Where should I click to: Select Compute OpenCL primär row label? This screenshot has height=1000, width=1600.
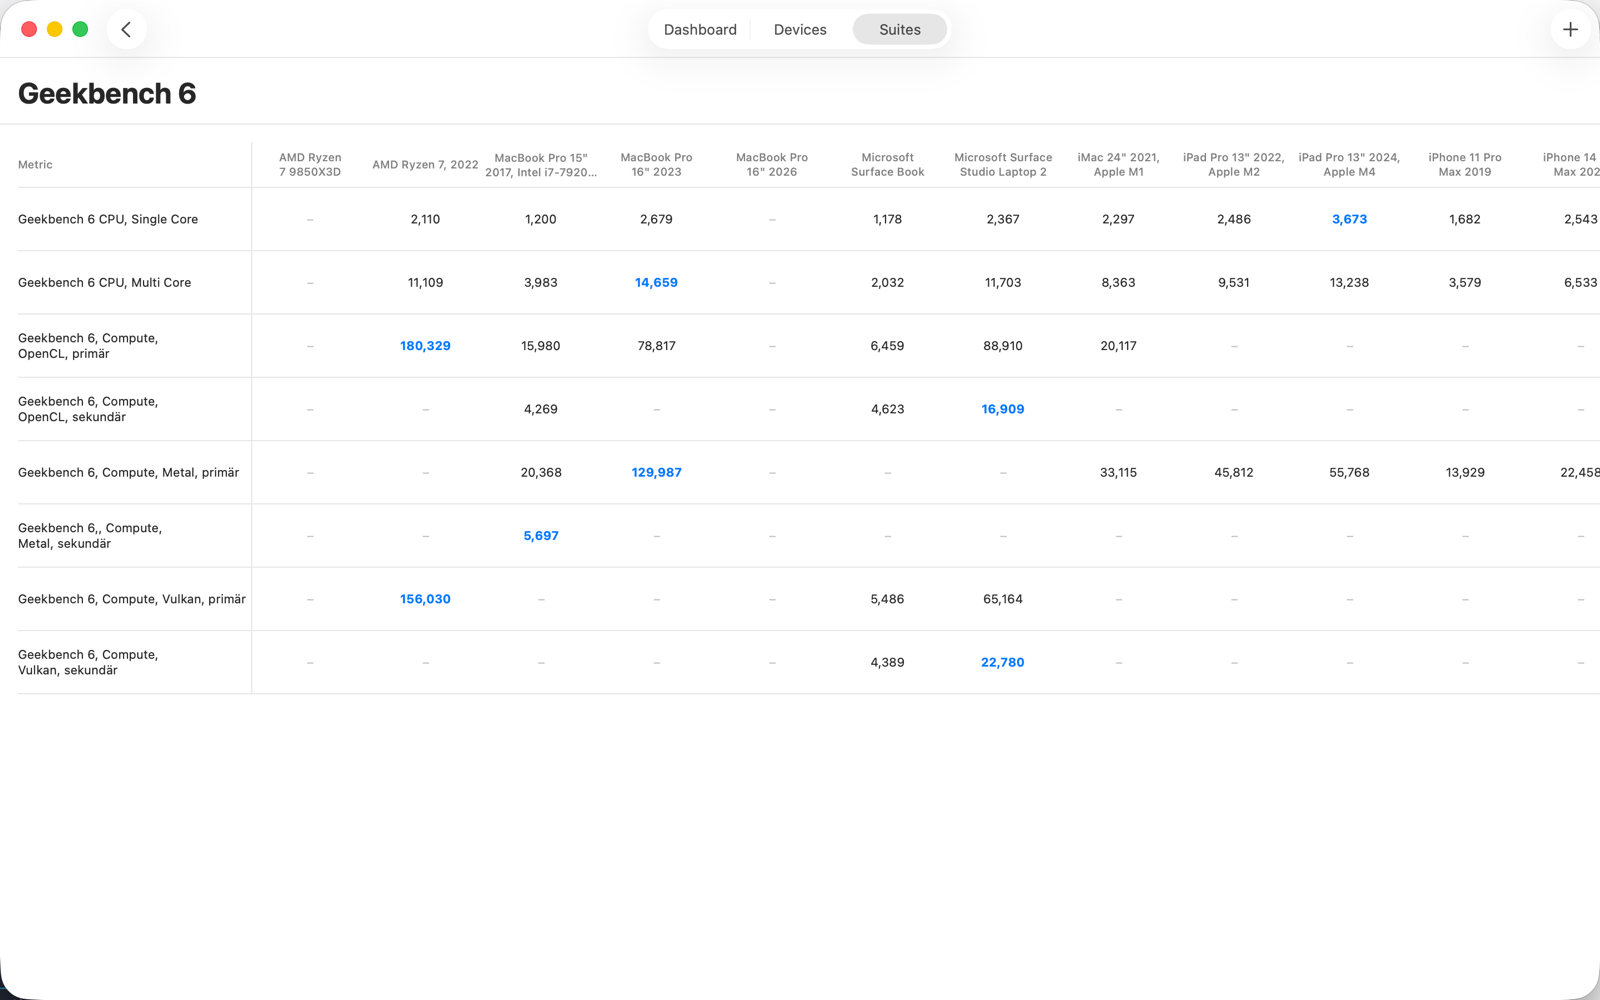(88, 346)
